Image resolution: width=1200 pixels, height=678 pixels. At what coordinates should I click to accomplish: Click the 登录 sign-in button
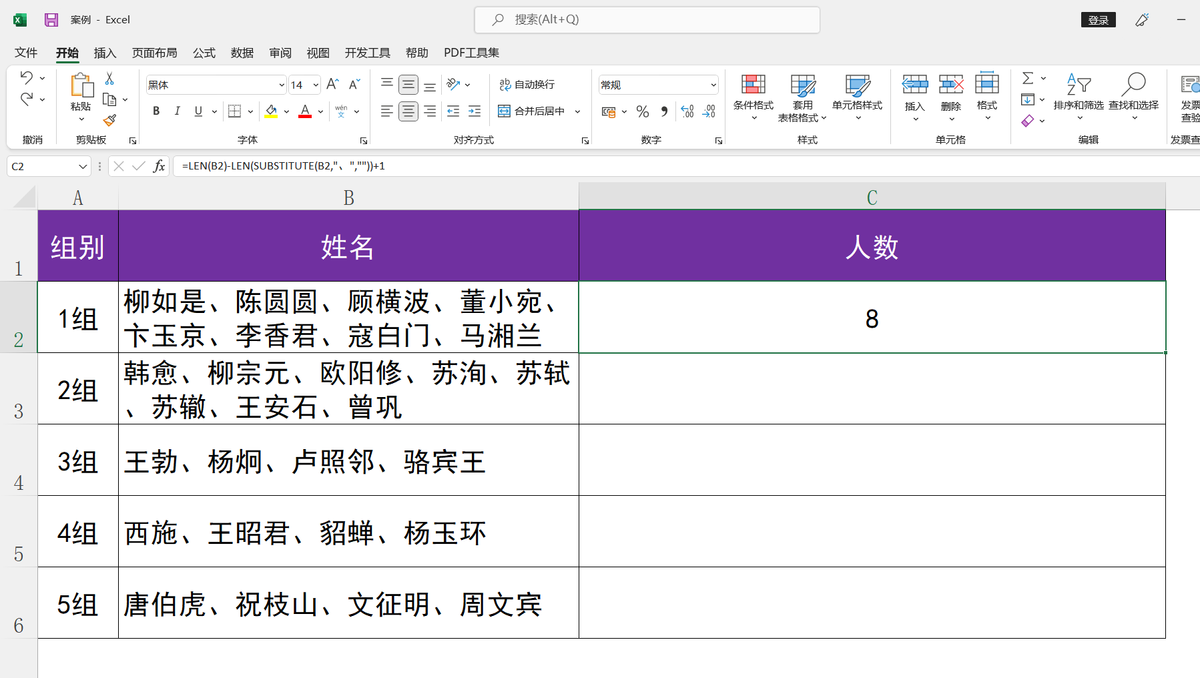coord(1098,20)
